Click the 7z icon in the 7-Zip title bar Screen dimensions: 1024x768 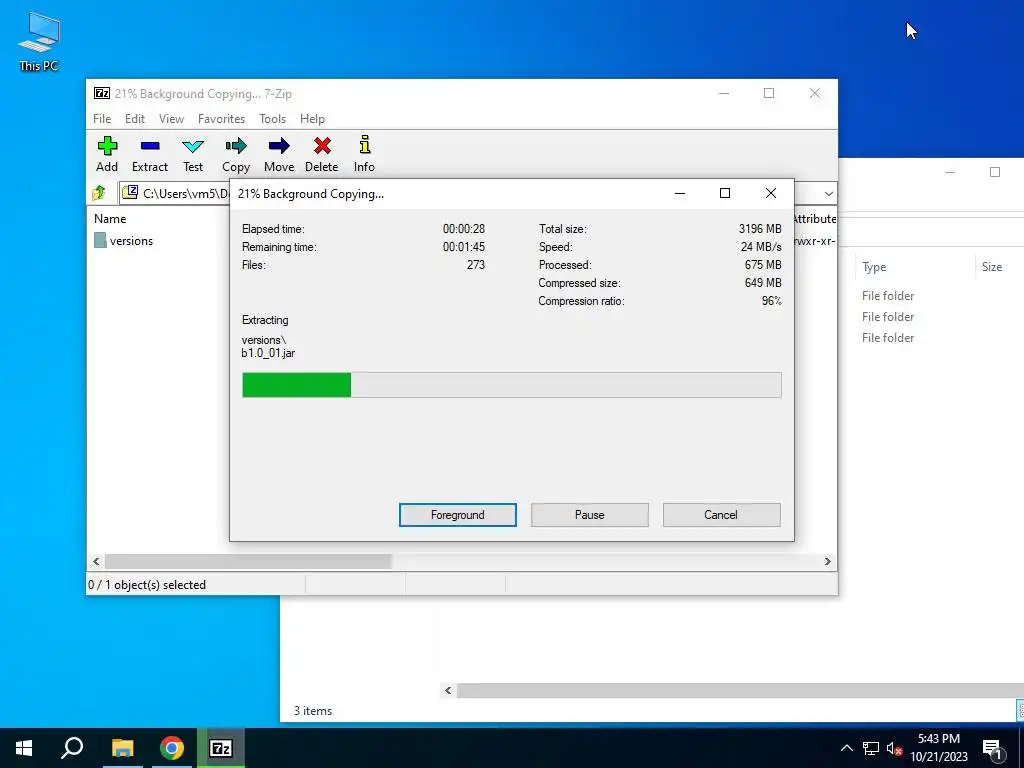(x=102, y=93)
